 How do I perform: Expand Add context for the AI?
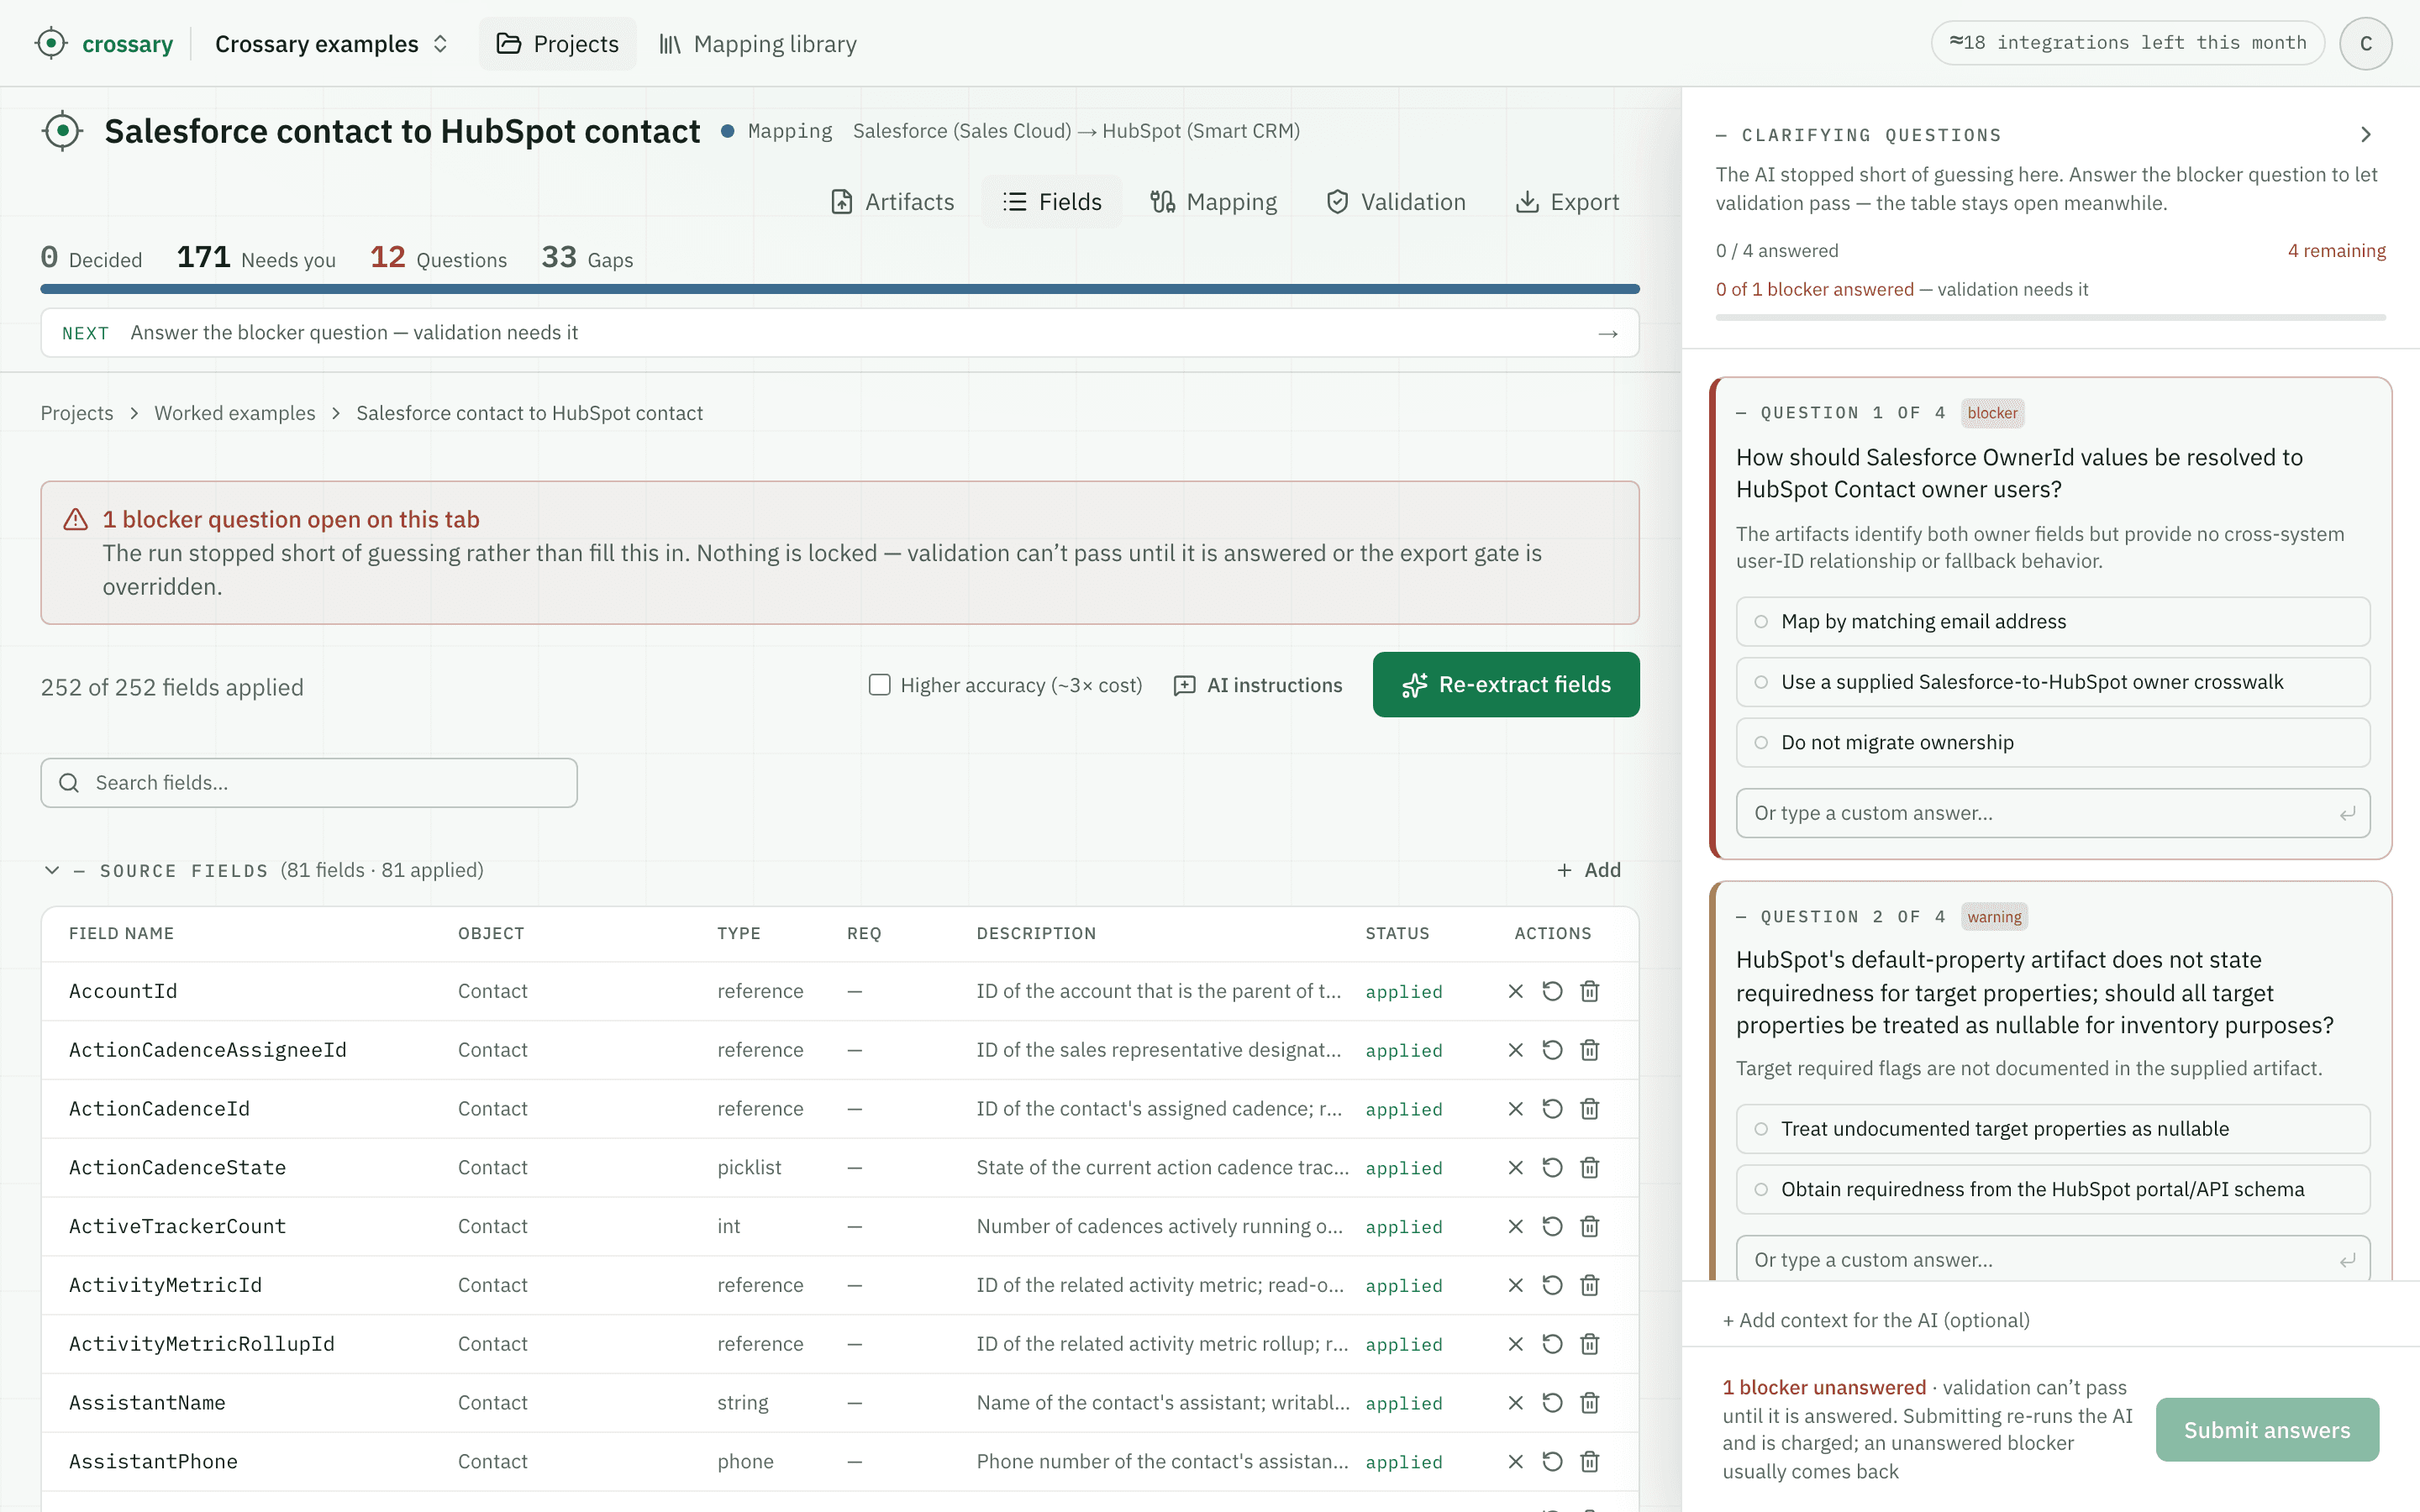[1876, 1320]
